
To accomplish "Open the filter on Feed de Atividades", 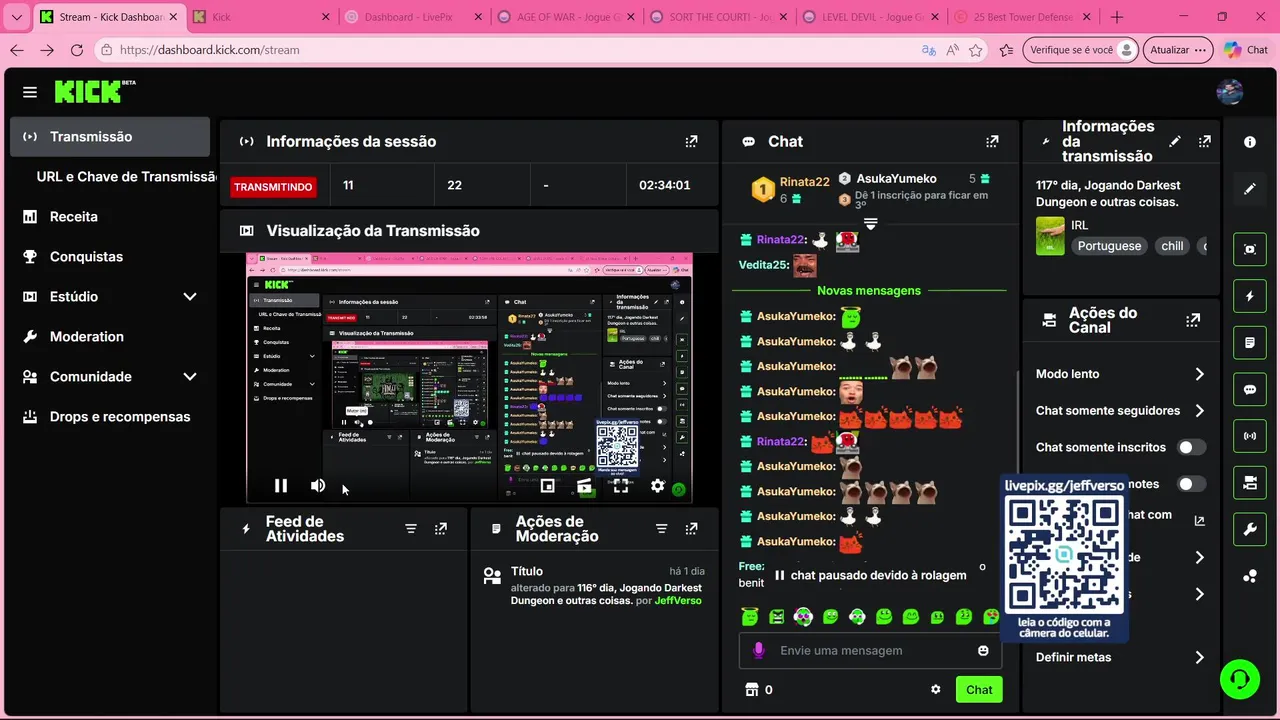I will point(411,529).
